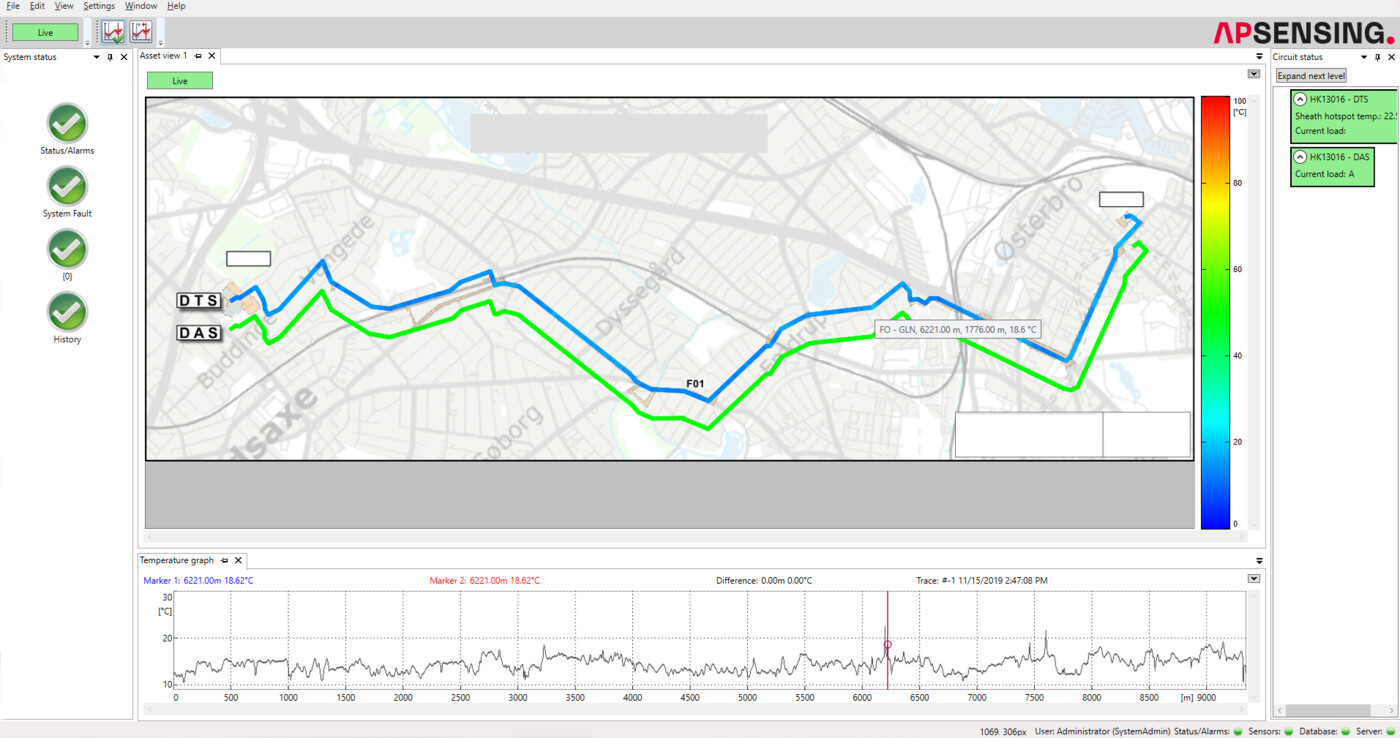Click the Status/Alarms green check icon
Screen dimensions: 1400x738
[x=67, y=124]
